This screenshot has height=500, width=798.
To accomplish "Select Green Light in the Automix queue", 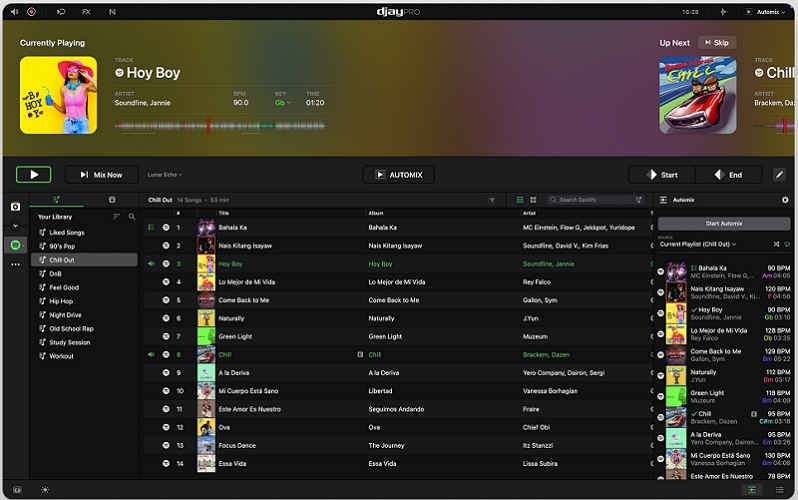I will pos(724,397).
